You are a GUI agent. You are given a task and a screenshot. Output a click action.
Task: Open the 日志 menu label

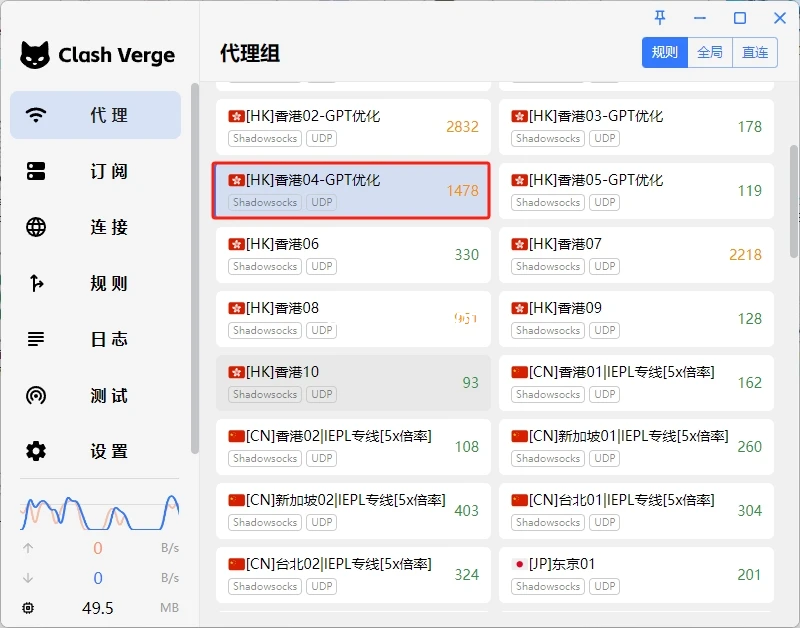tap(109, 339)
